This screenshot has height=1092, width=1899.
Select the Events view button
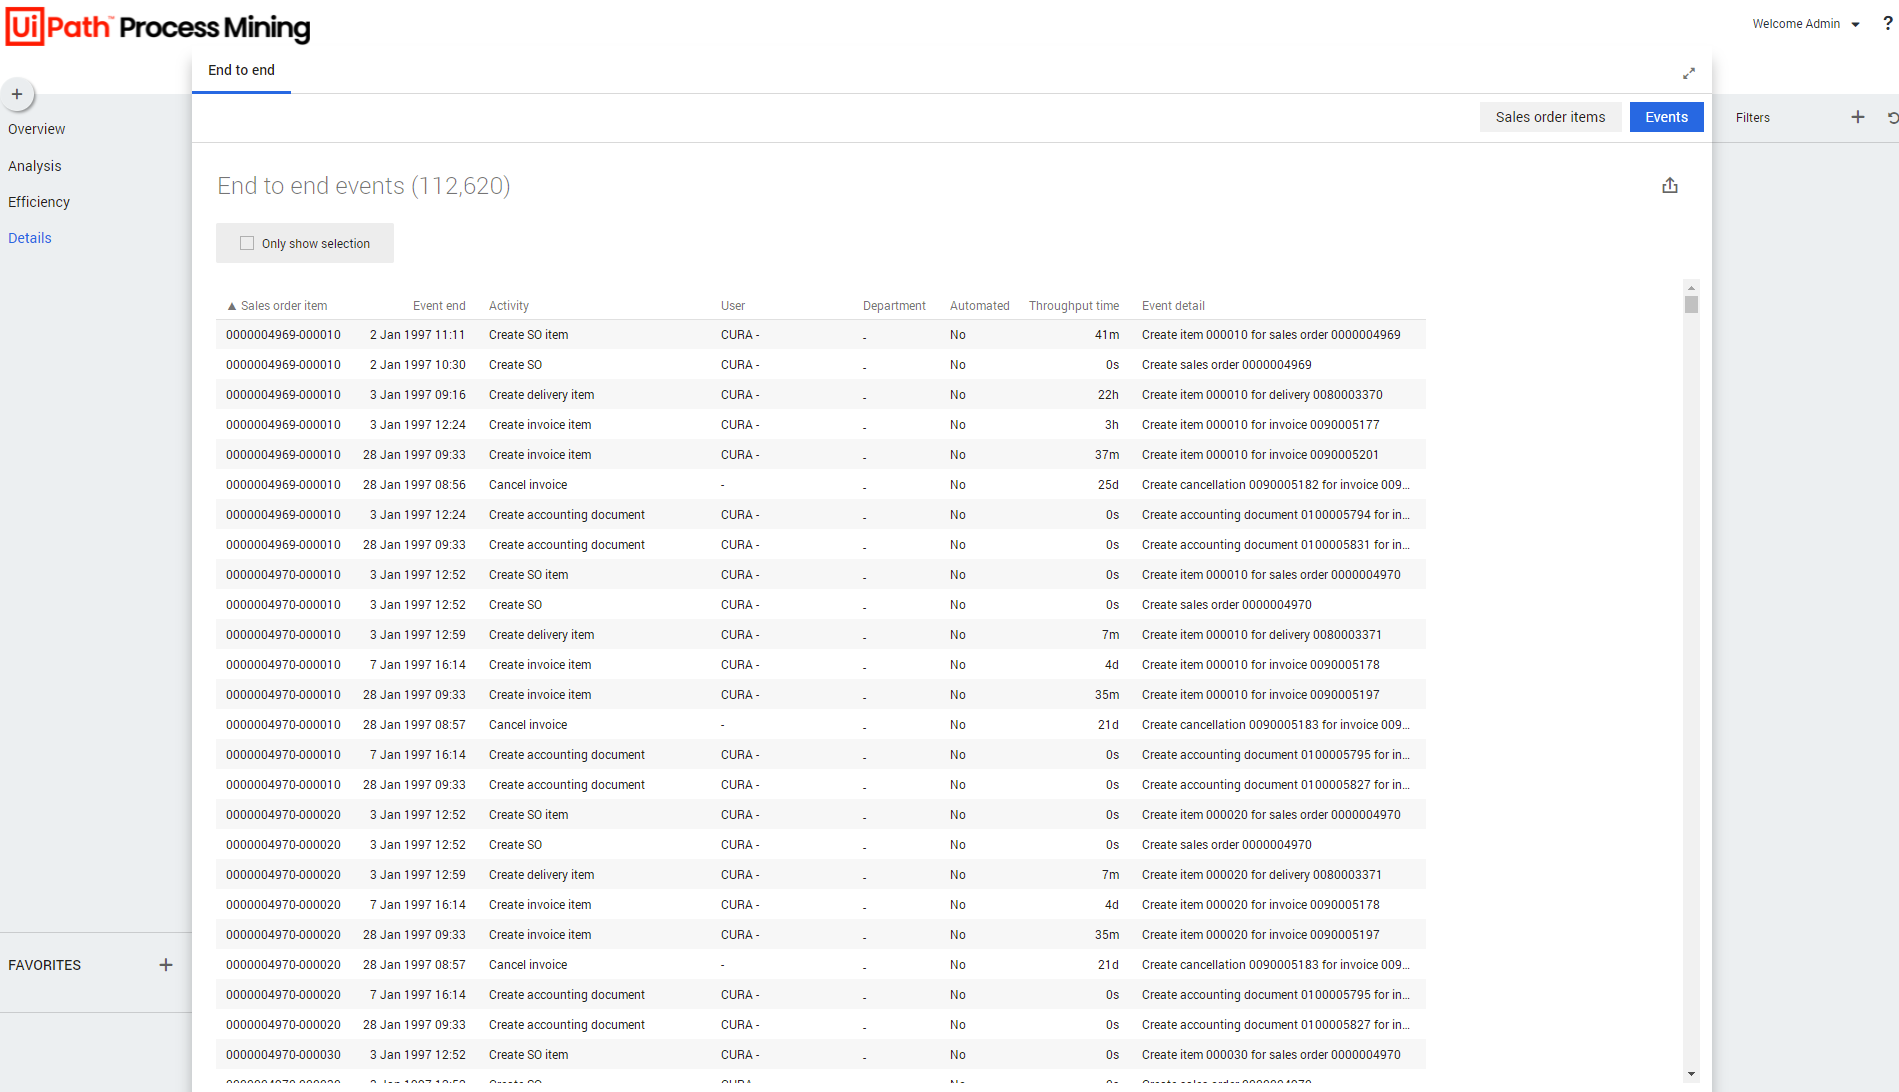(1666, 117)
